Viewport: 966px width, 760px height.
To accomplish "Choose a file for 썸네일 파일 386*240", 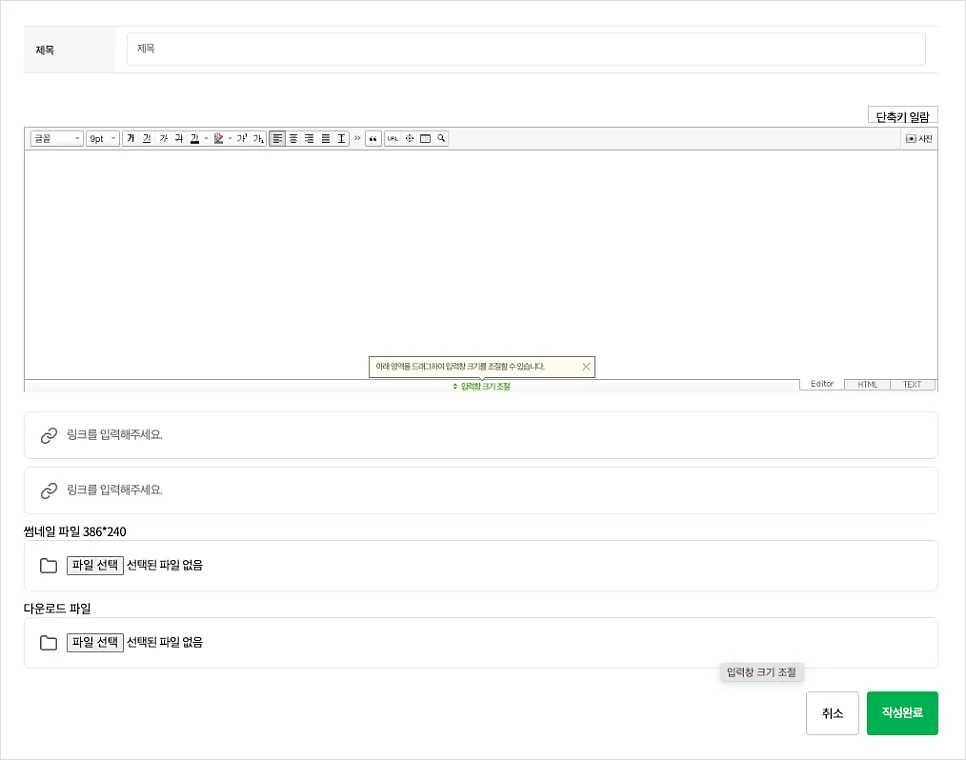I will (x=95, y=565).
